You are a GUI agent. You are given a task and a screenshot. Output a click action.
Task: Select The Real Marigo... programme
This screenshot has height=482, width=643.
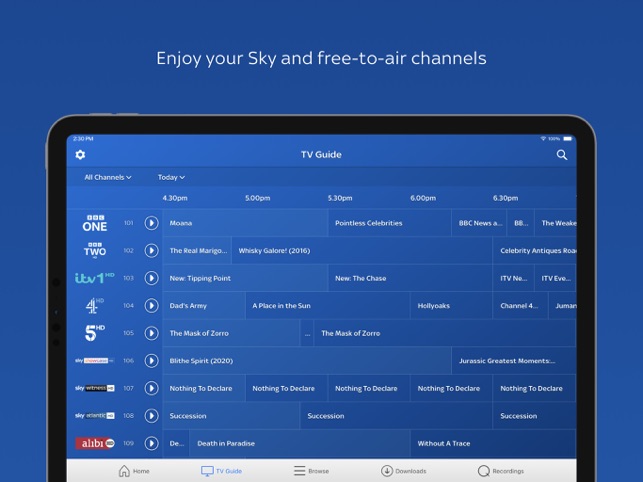(x=197, y=251)
